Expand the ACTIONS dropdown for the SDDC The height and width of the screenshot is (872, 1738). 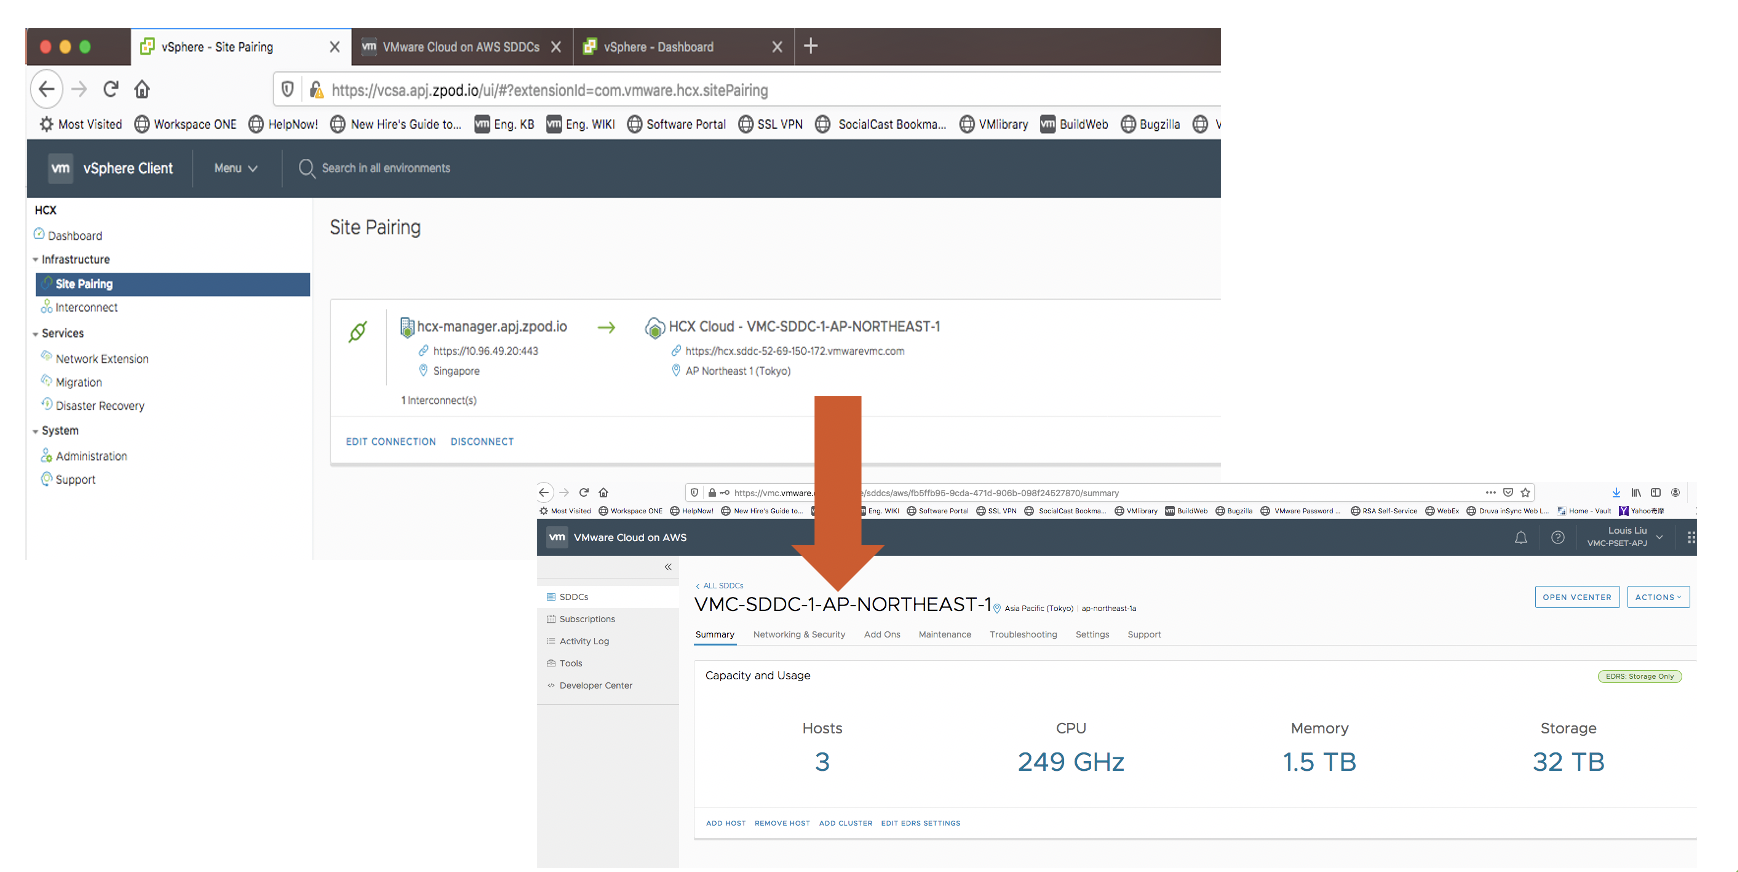tap(1657, 597)
